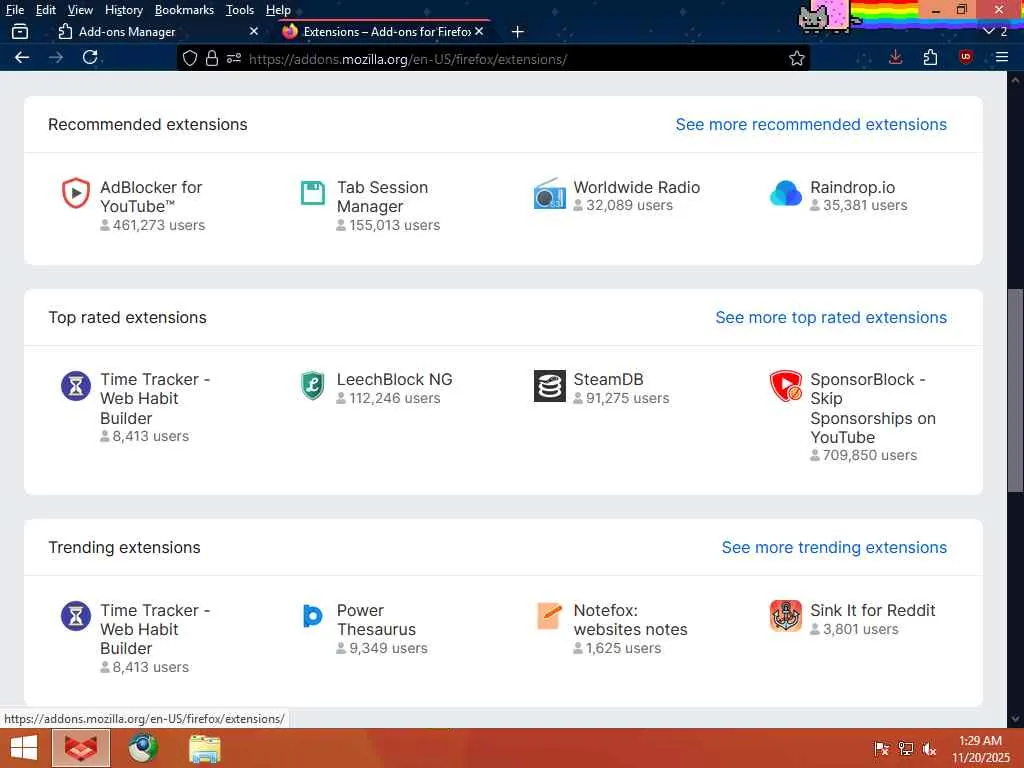Open site permissions icon in address bar

coord(233,58)
